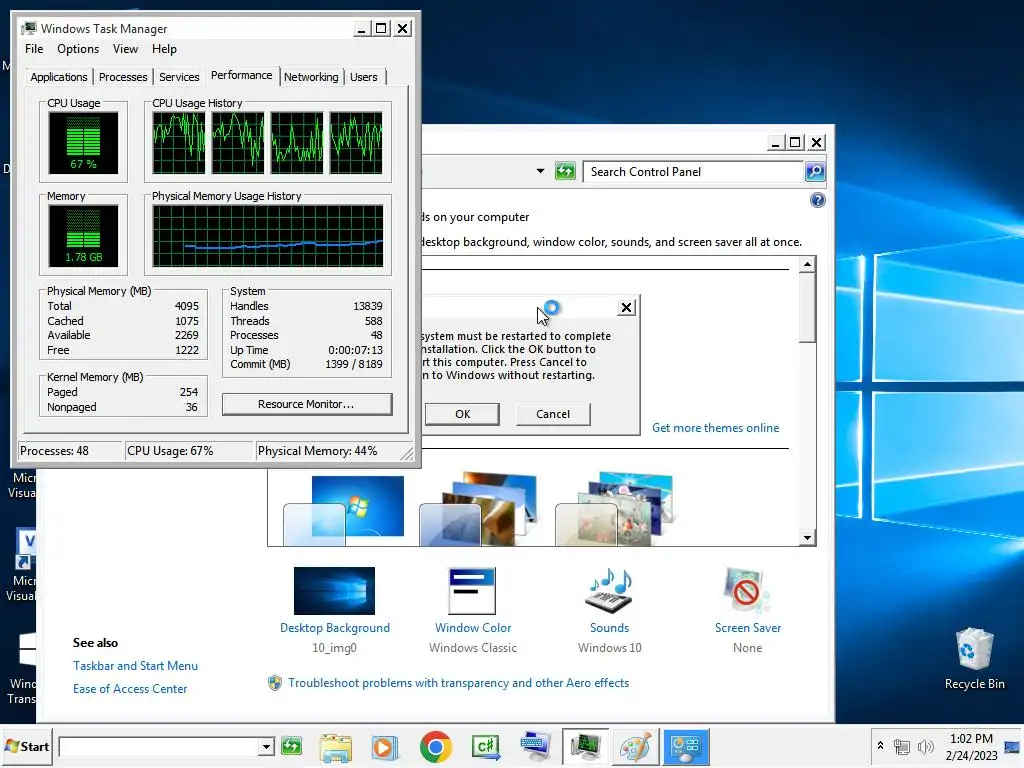Image resolution: width=1024 pixels, height=768 pixels.
Task: Click the taskbar address input field
Action: tap(158, 746)
